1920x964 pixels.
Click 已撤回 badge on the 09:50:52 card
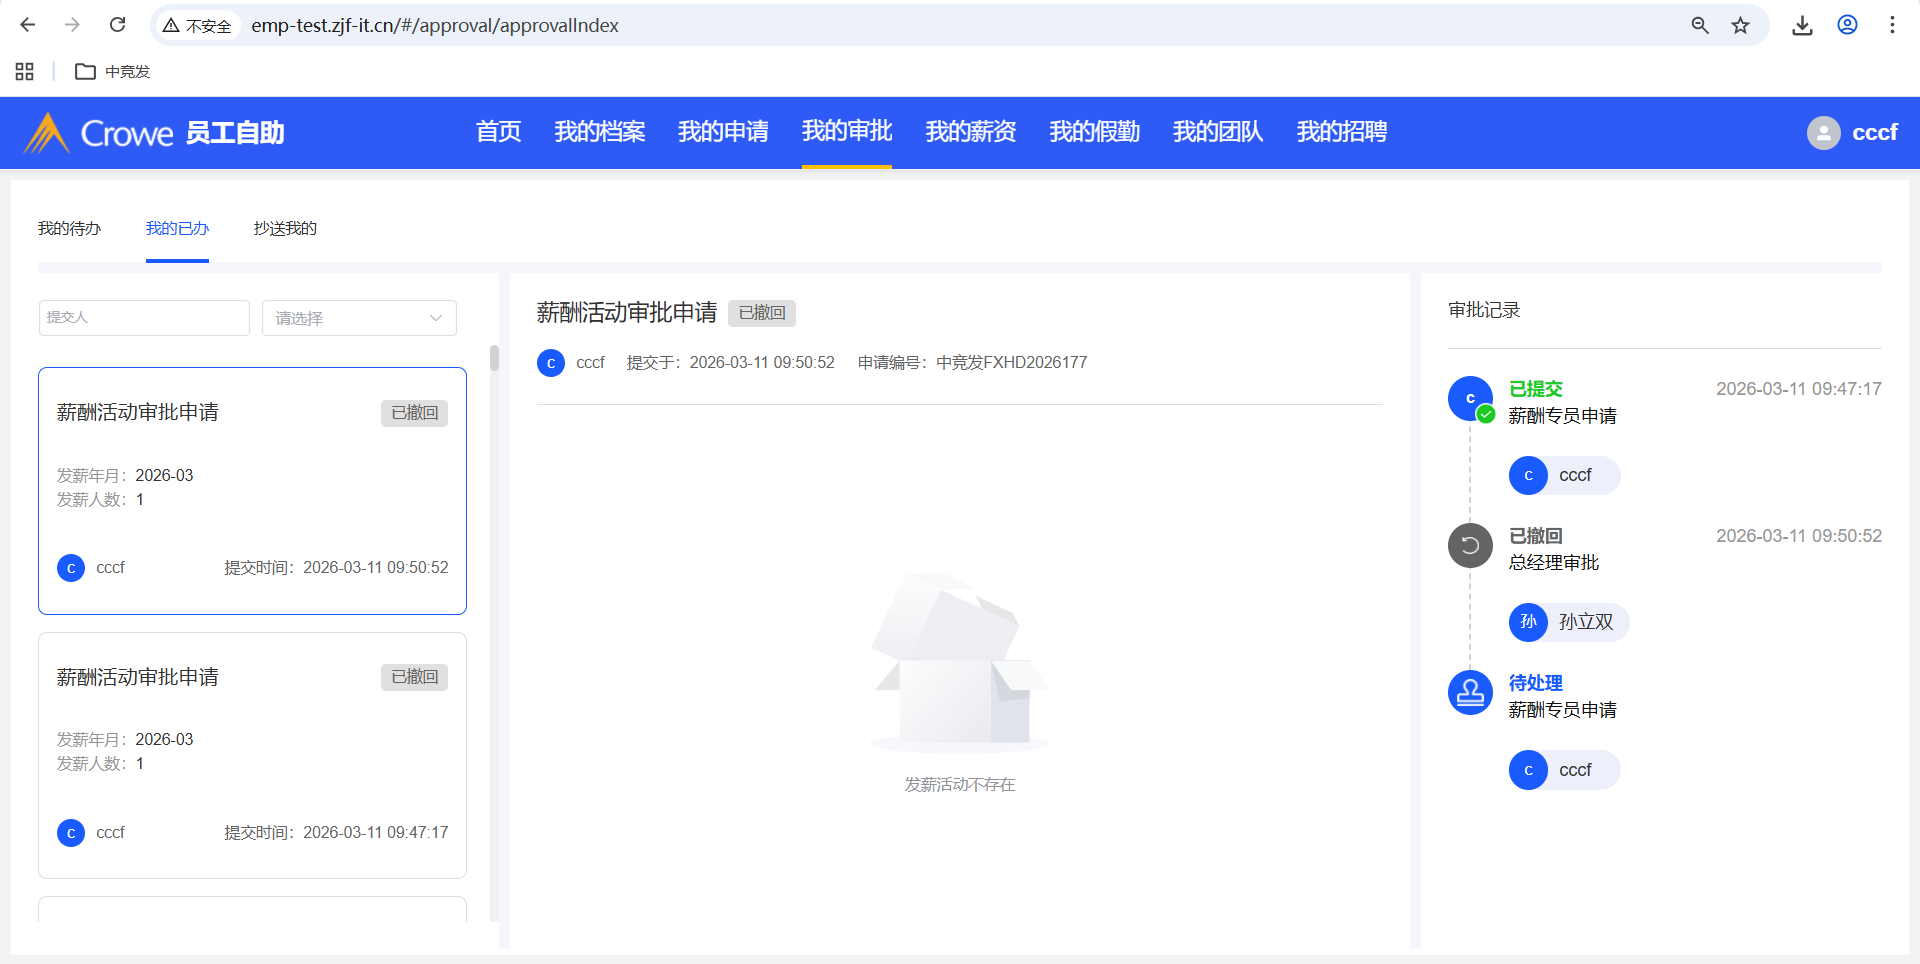[x=415, y=413]
